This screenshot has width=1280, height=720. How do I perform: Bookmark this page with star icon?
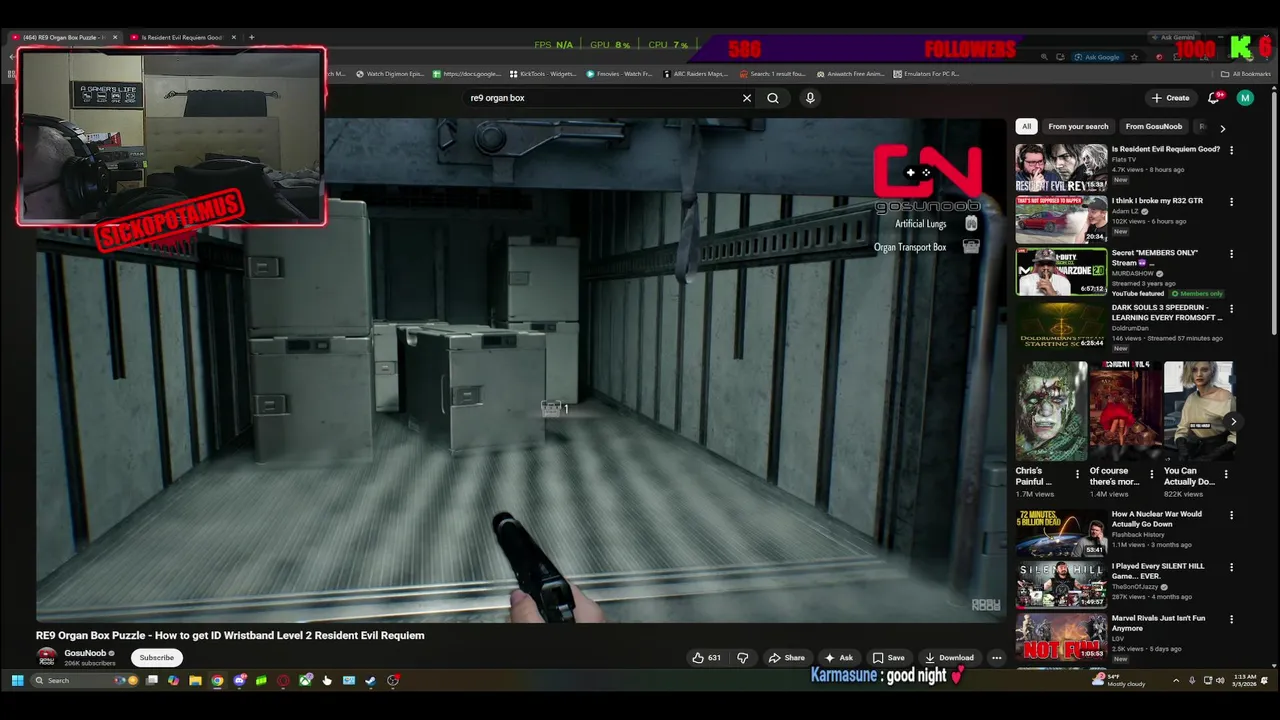click(1134, 57)
